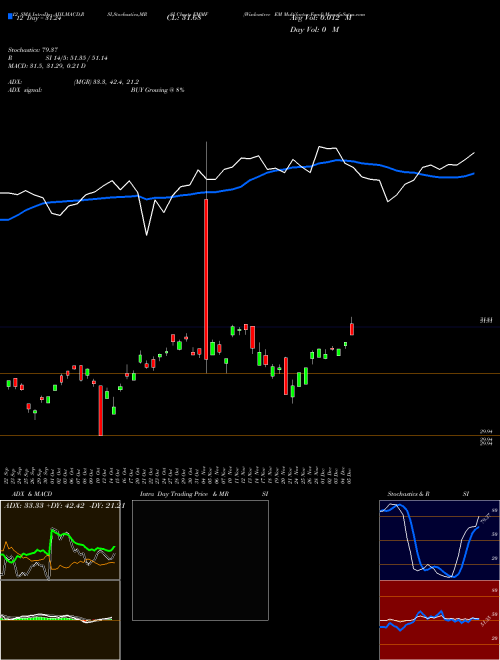Click the red RSI chart panel
This screenshot has height=660, width=500.
coord(439,620)
